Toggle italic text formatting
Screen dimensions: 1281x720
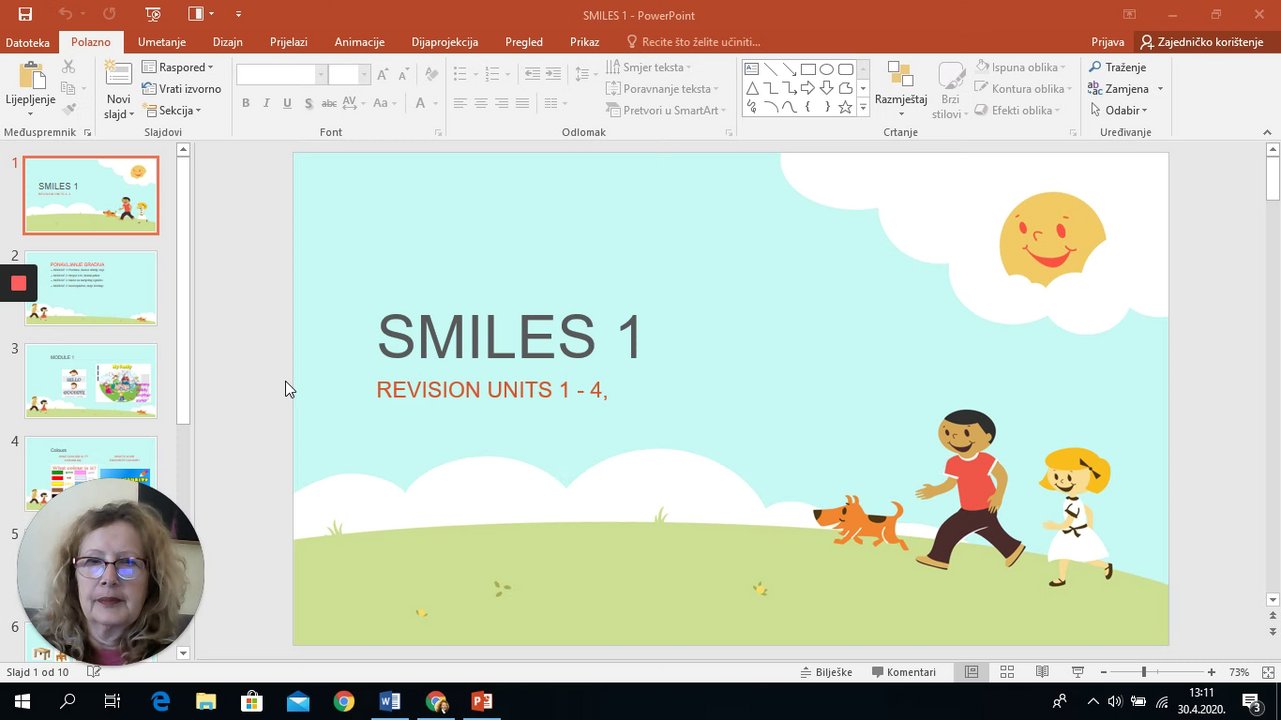[x=266, y=103]
